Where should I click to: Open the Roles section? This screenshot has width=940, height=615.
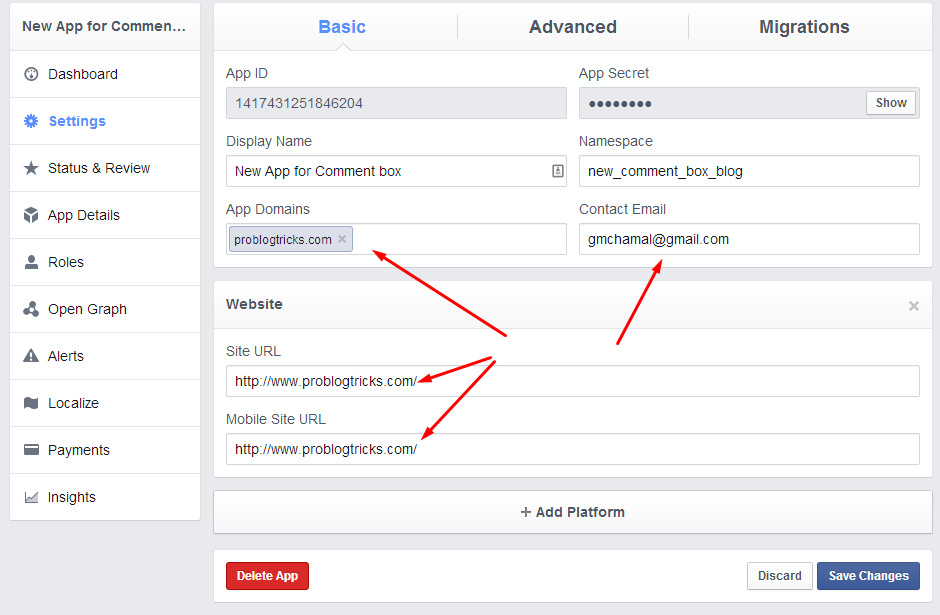(31, 262)
